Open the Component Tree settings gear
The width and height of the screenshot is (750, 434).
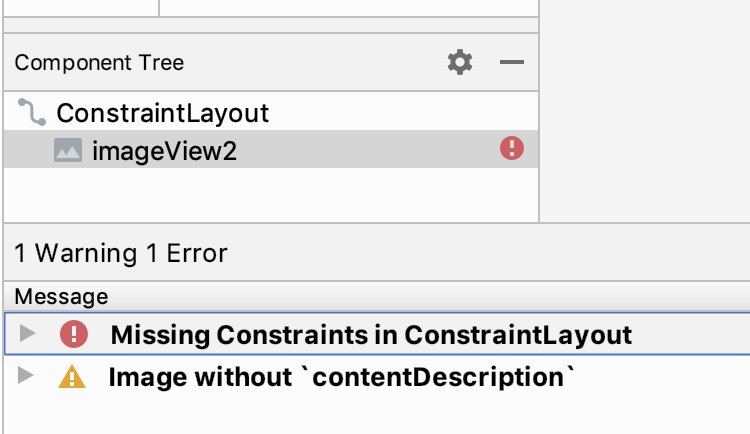(x=459, y=63)
